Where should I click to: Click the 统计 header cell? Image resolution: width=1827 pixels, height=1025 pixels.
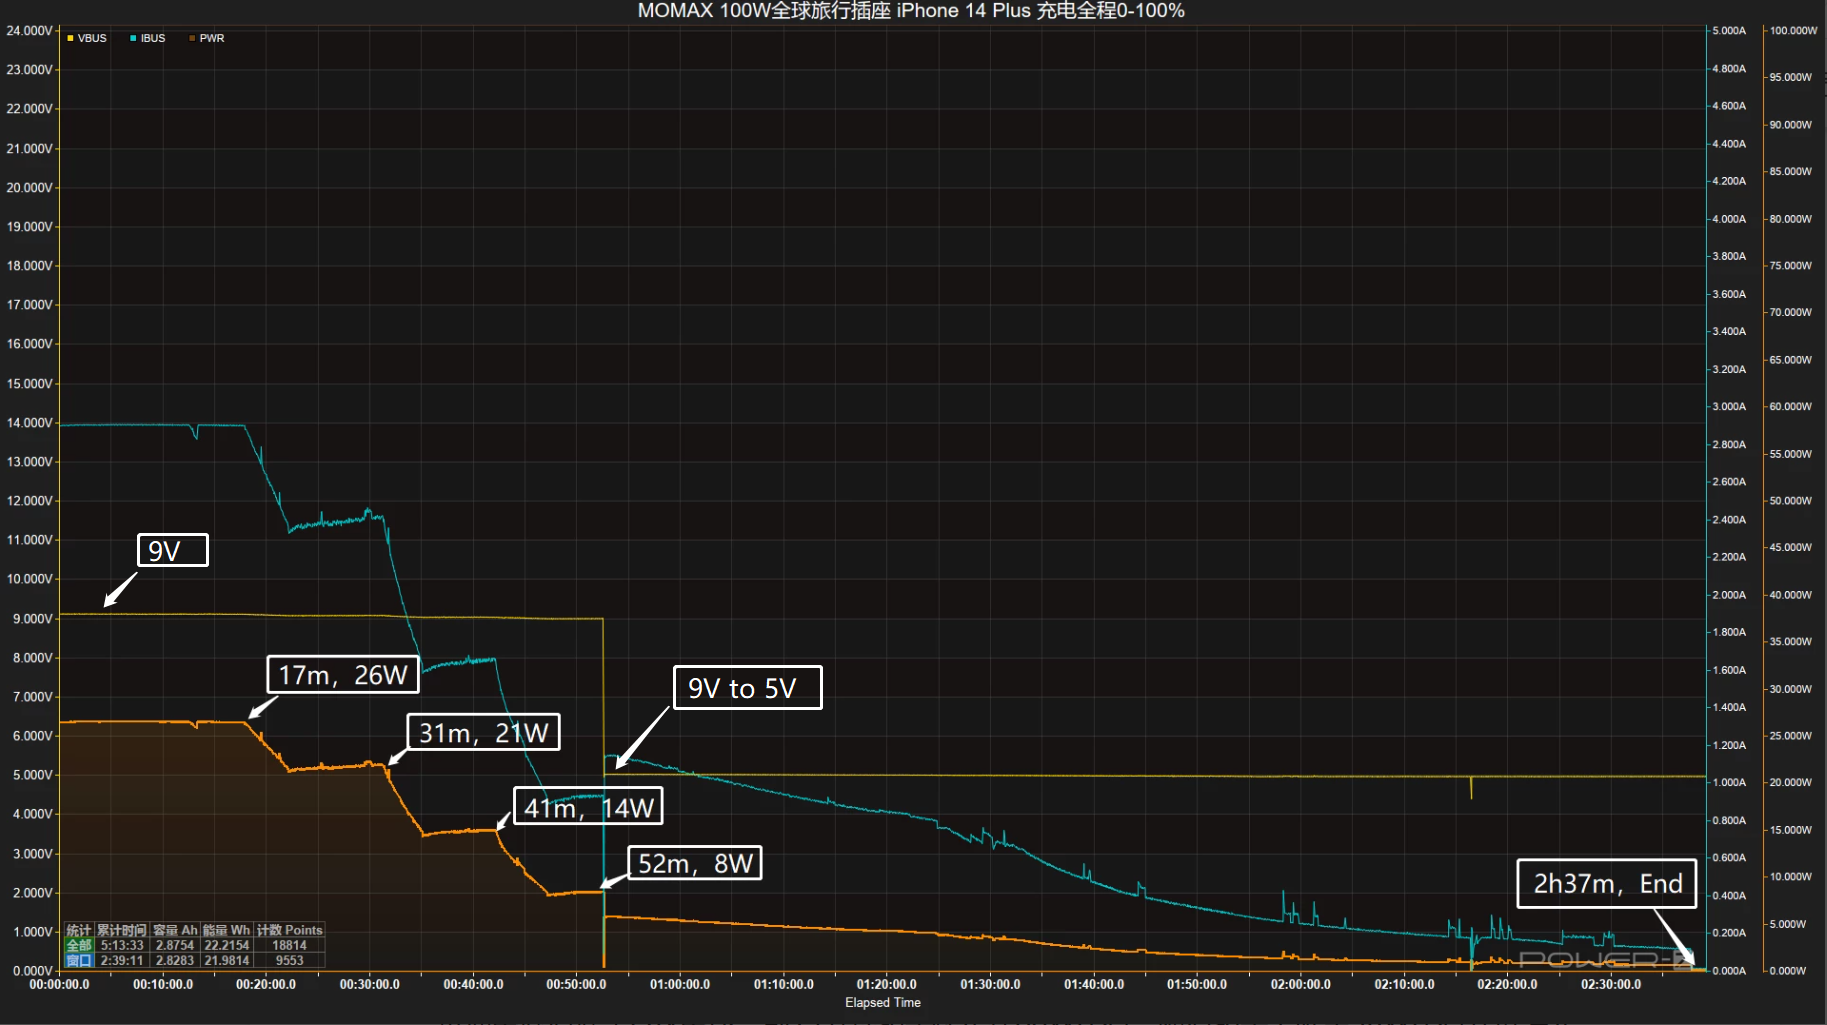[x=79, y=930]
